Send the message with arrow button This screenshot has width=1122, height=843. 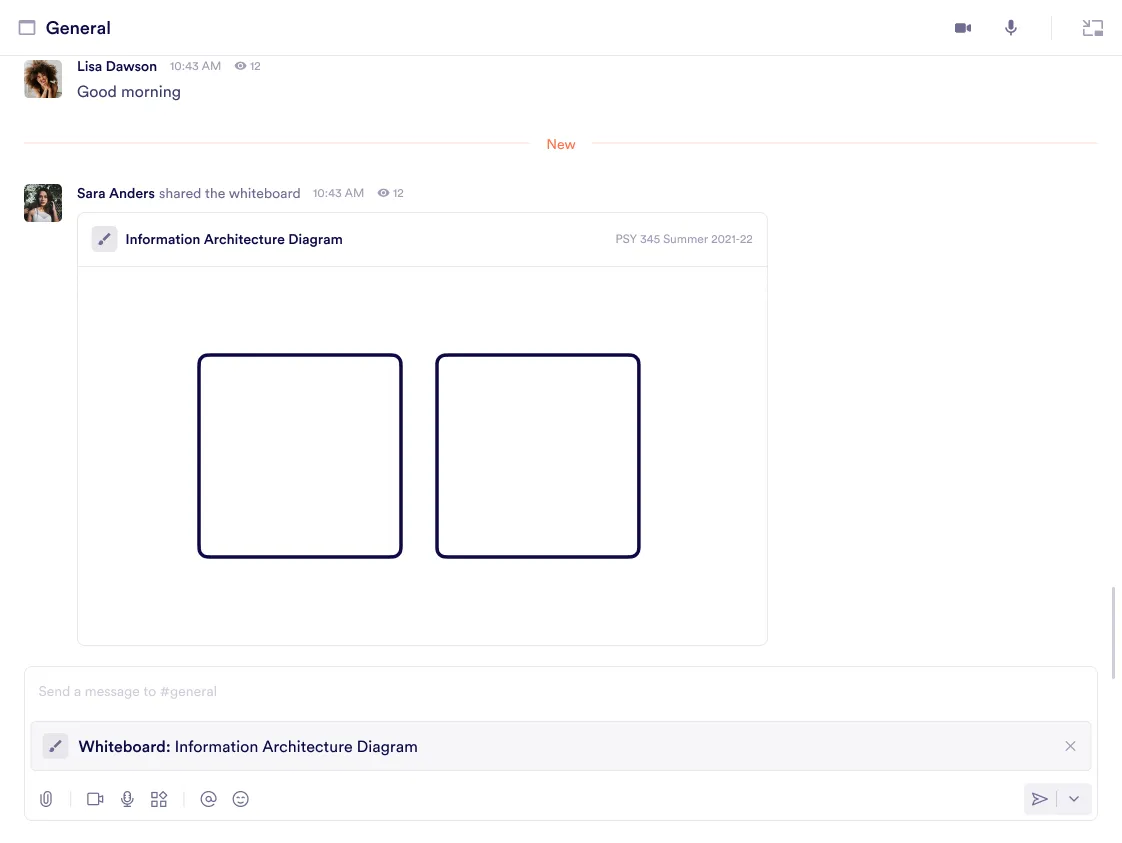(1040, 799)
